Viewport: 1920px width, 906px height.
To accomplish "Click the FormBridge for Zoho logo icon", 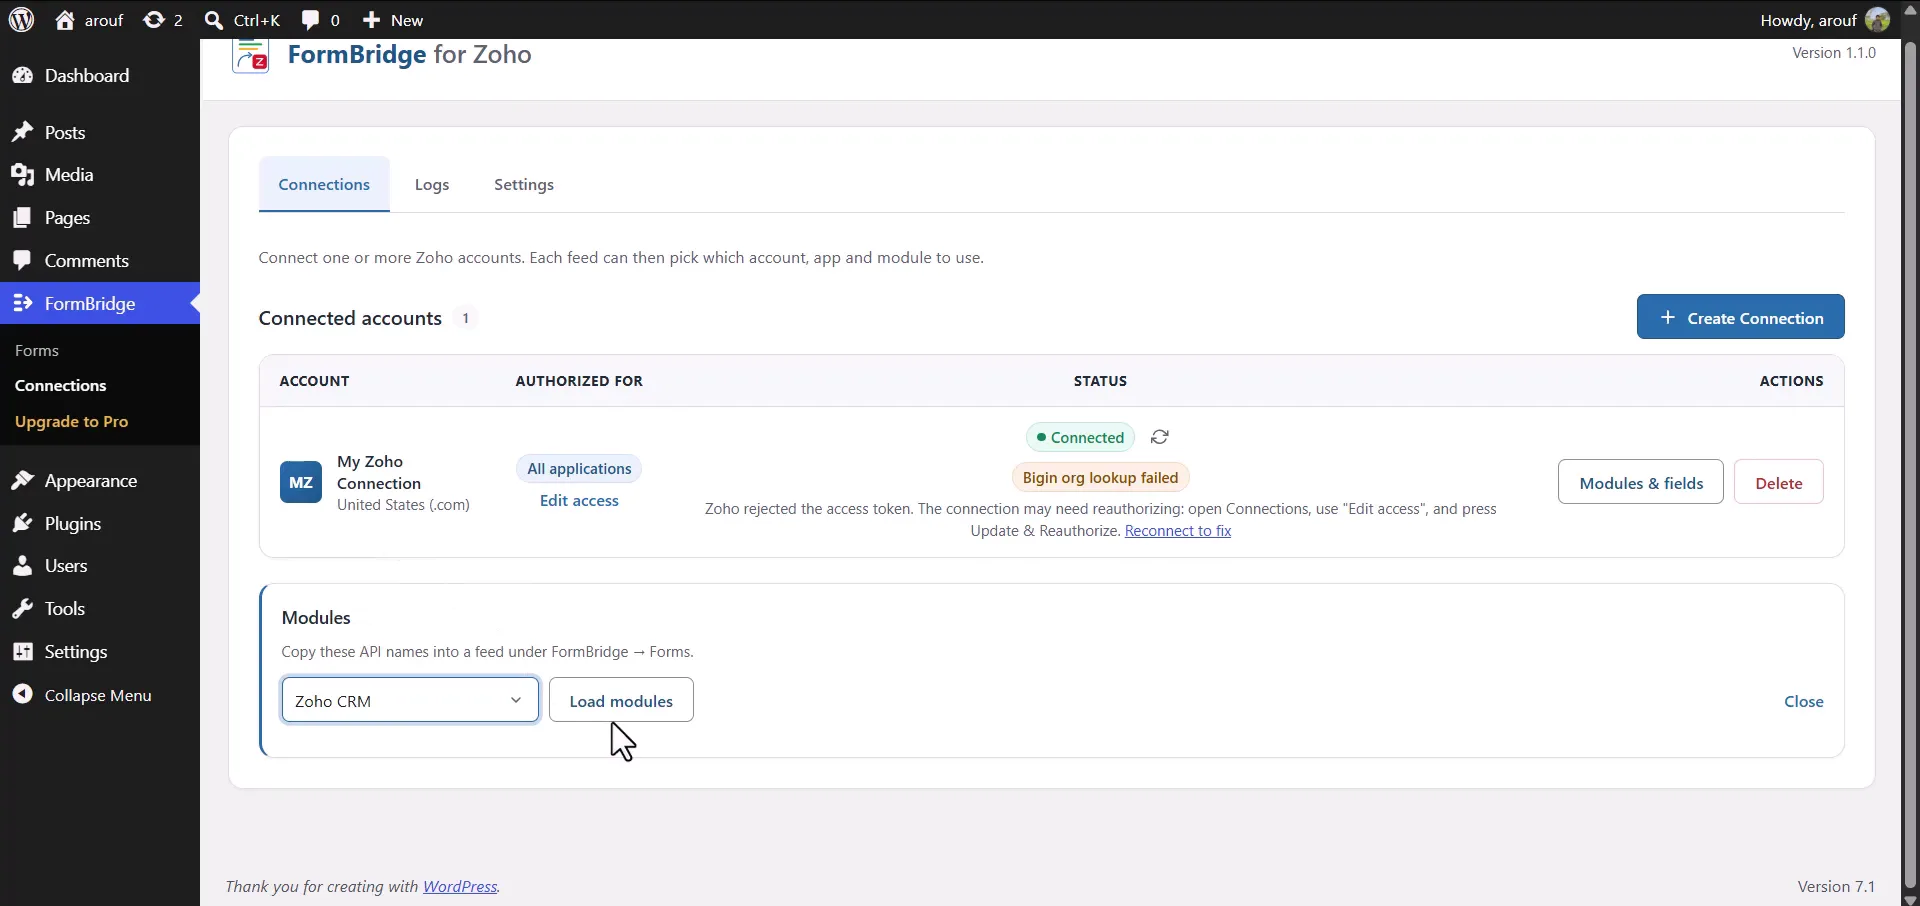I will tap(250, 55).
